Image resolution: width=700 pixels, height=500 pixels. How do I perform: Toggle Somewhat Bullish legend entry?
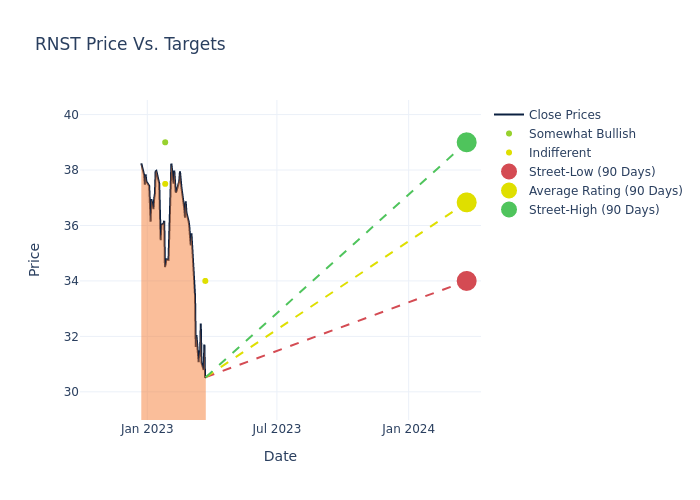point(582,134)
